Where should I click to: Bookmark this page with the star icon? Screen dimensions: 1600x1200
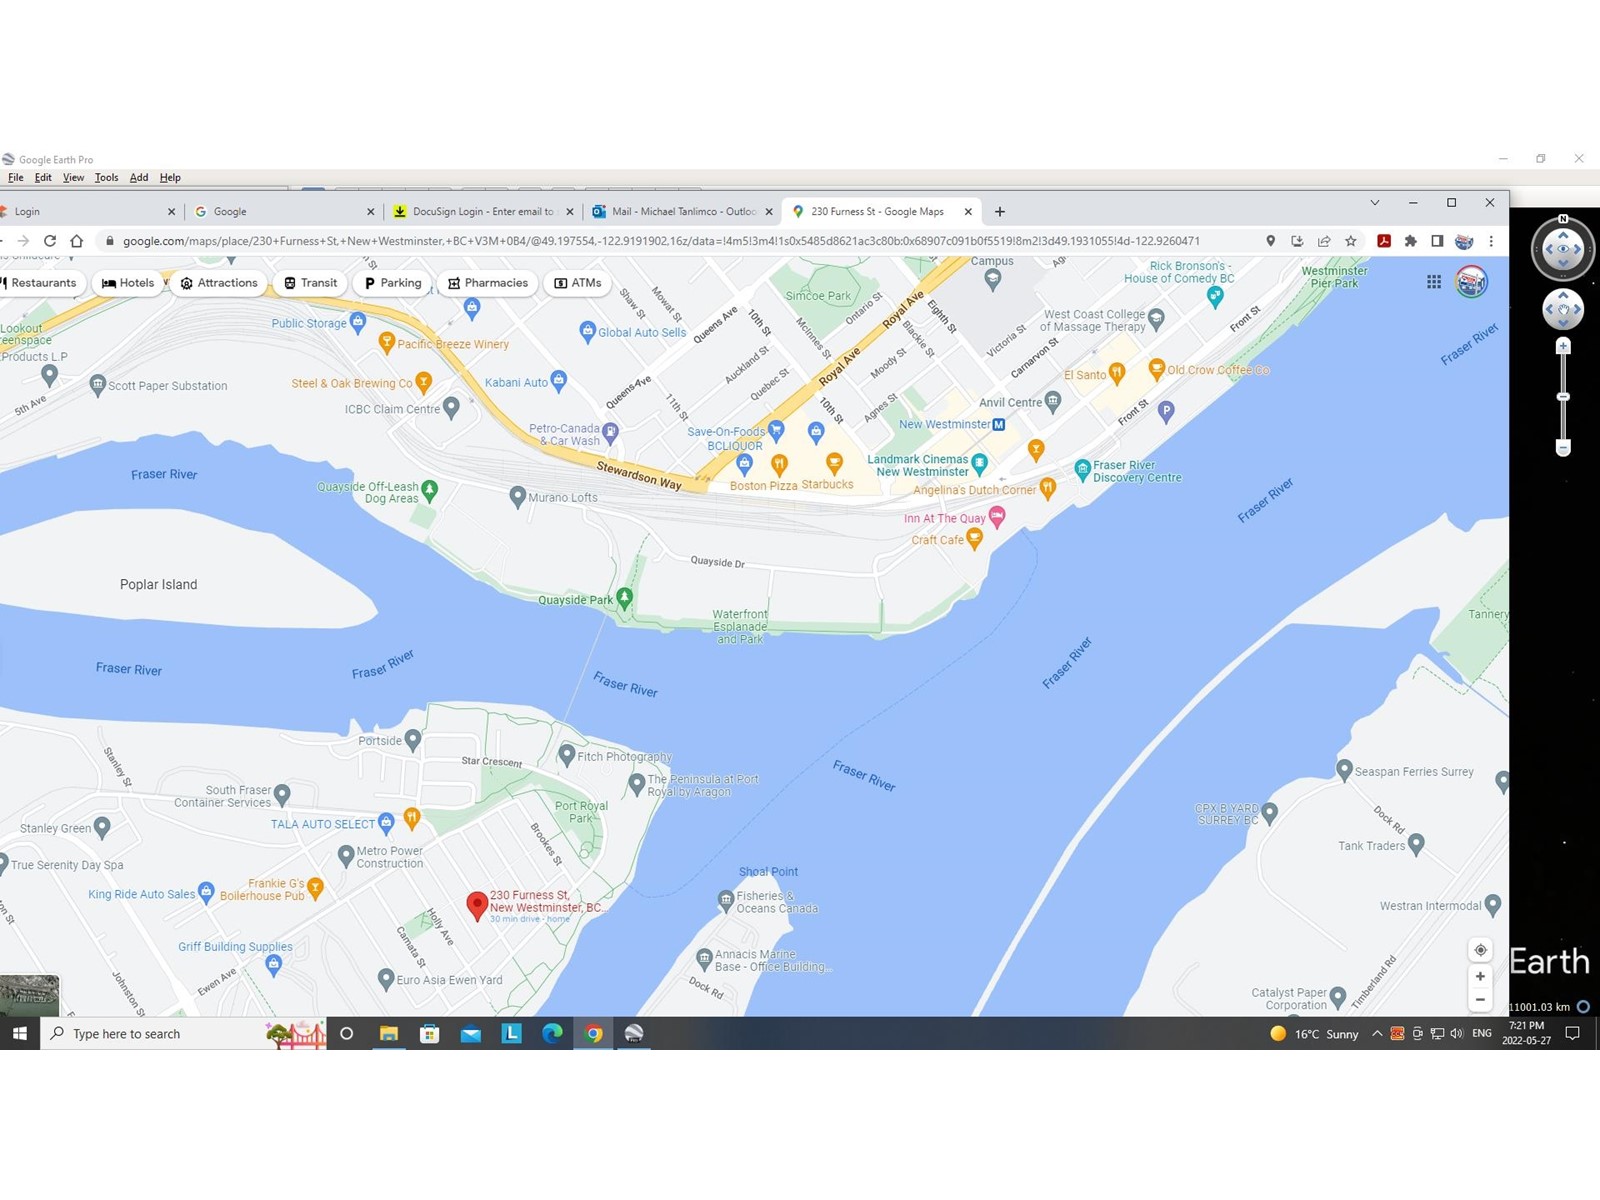(x=1351, y=241)
